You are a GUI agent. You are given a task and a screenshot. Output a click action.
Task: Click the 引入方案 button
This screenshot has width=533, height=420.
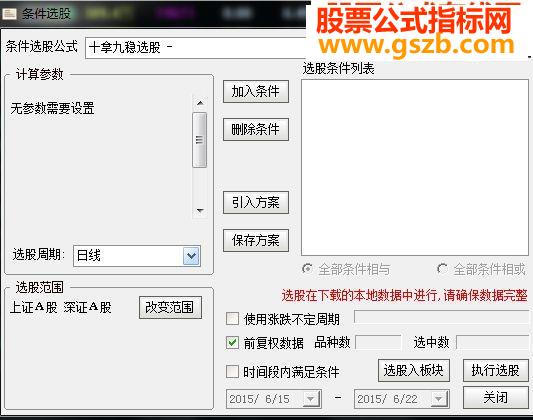coord(256,203)
